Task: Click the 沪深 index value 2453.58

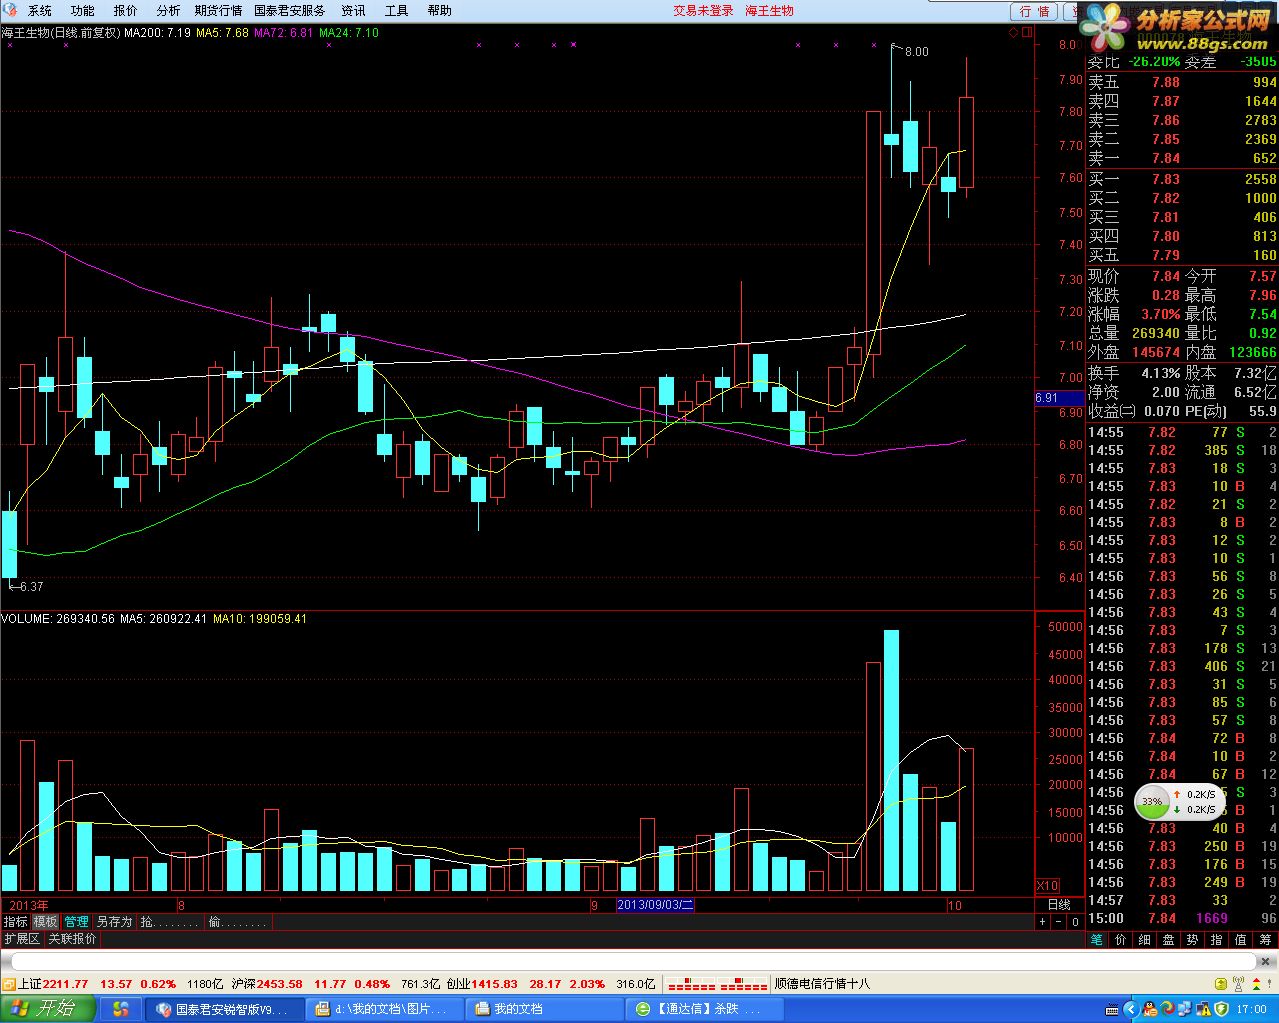Action: (279, 984)
